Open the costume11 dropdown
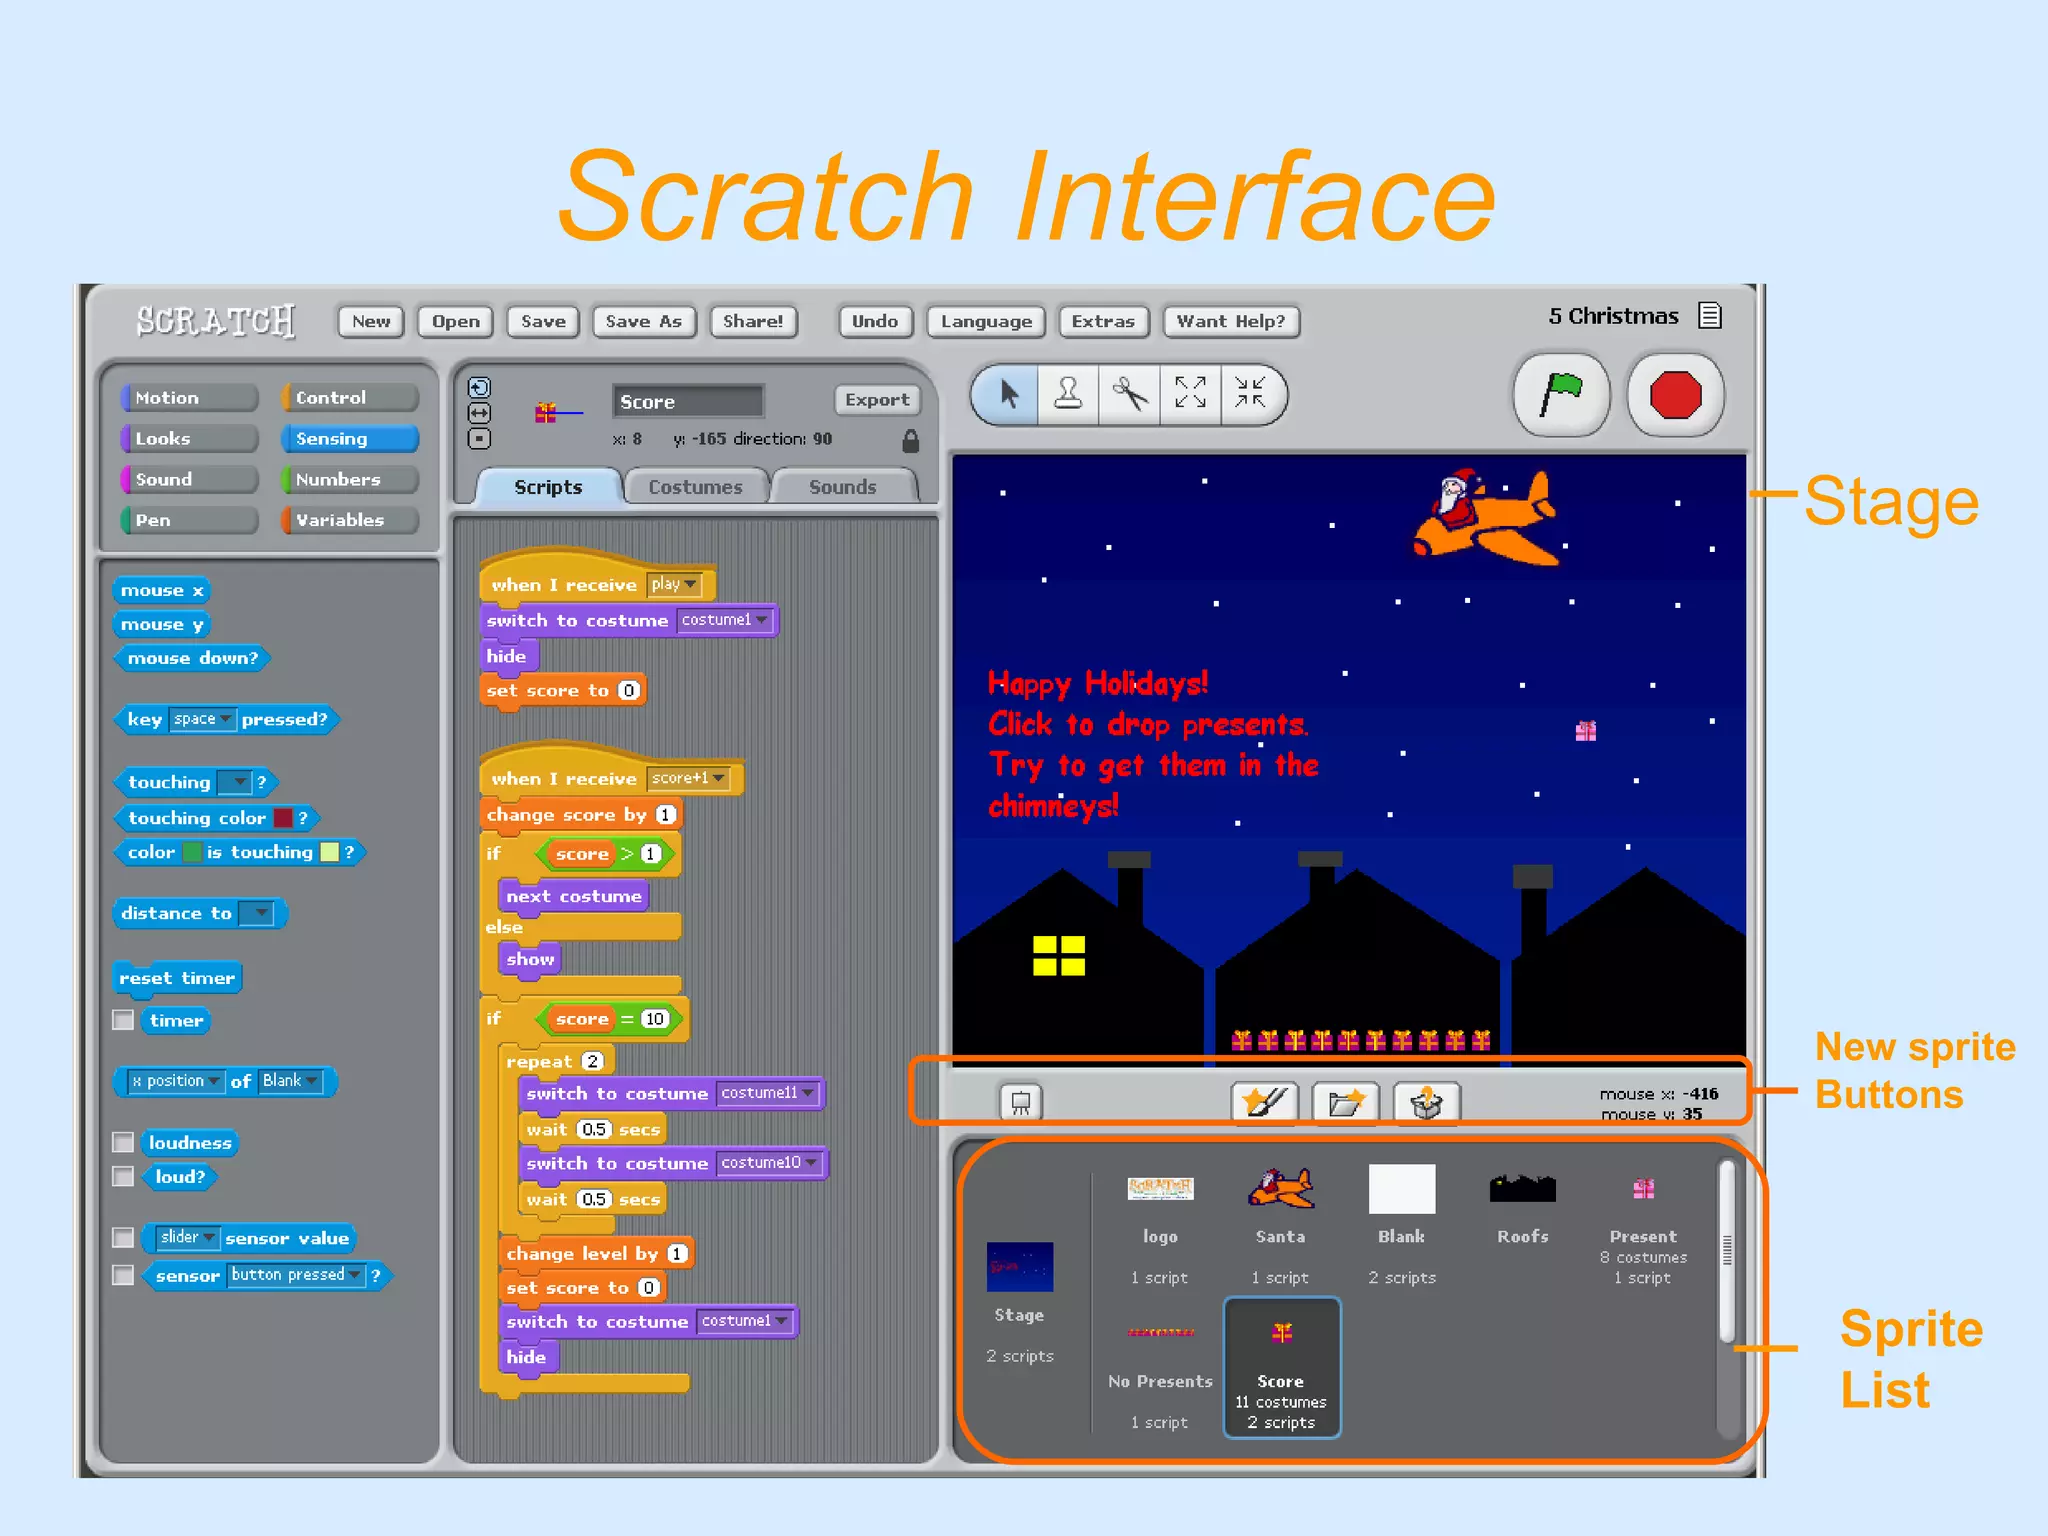Image resolution: width=2048 pixels, height=1536 pixels. pos(767,1093)
